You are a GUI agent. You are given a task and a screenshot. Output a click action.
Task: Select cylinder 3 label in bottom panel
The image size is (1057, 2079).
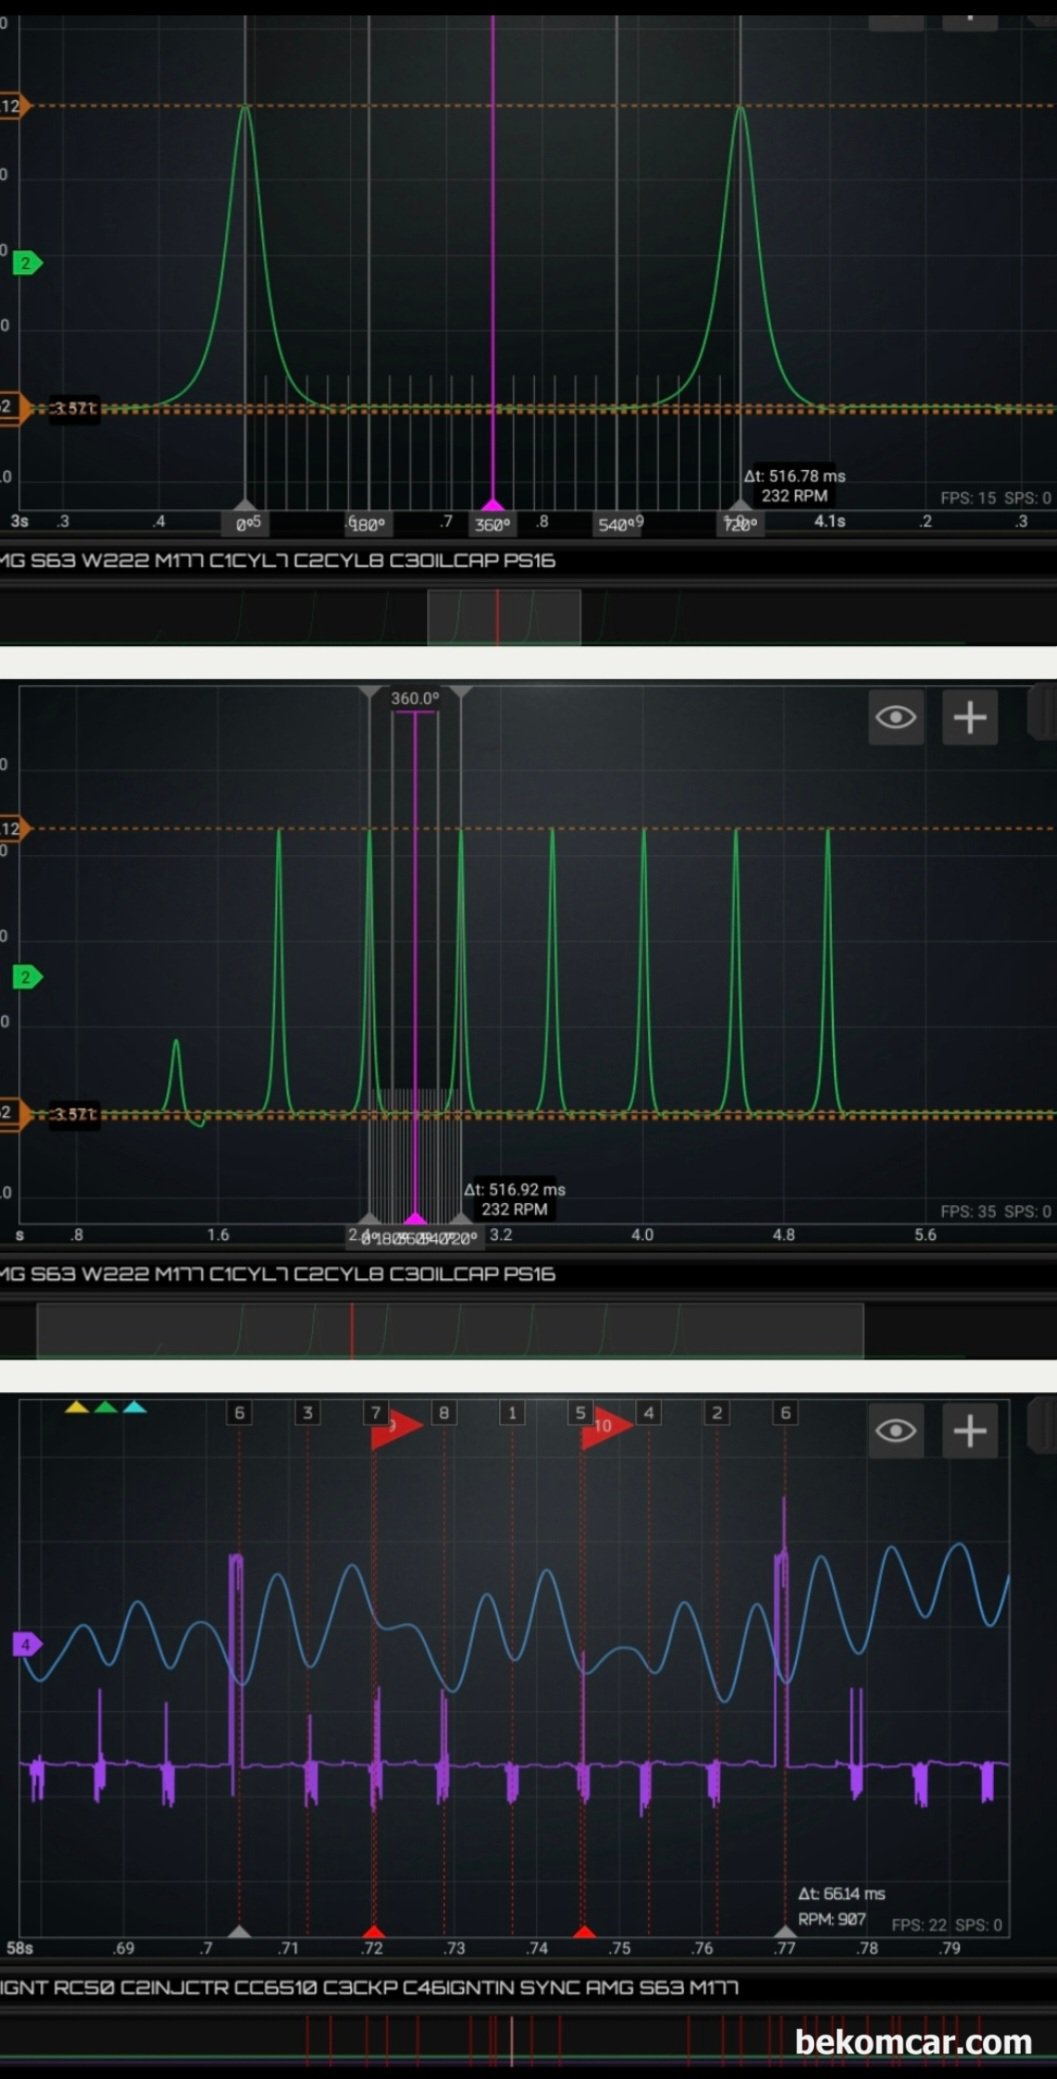(308, 1413)
